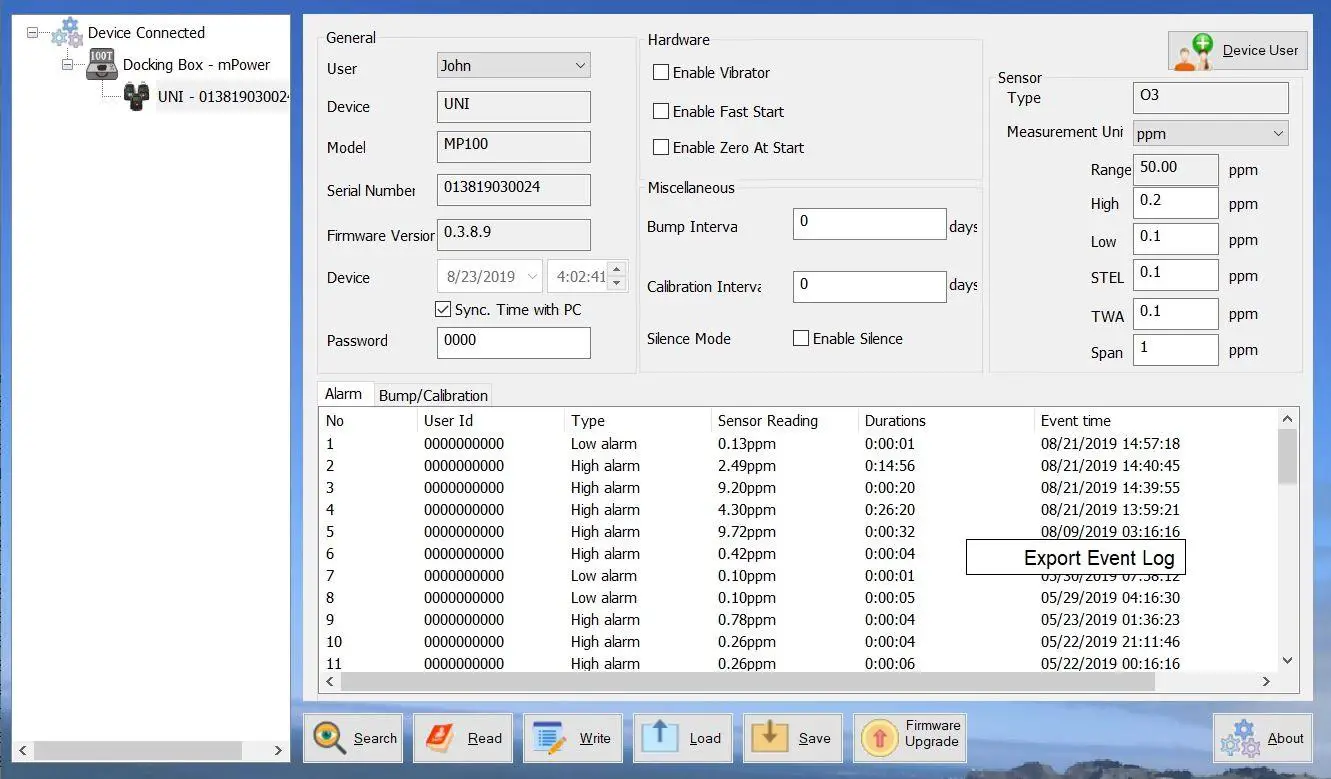Click the Read book icon

tap(440, 738)
